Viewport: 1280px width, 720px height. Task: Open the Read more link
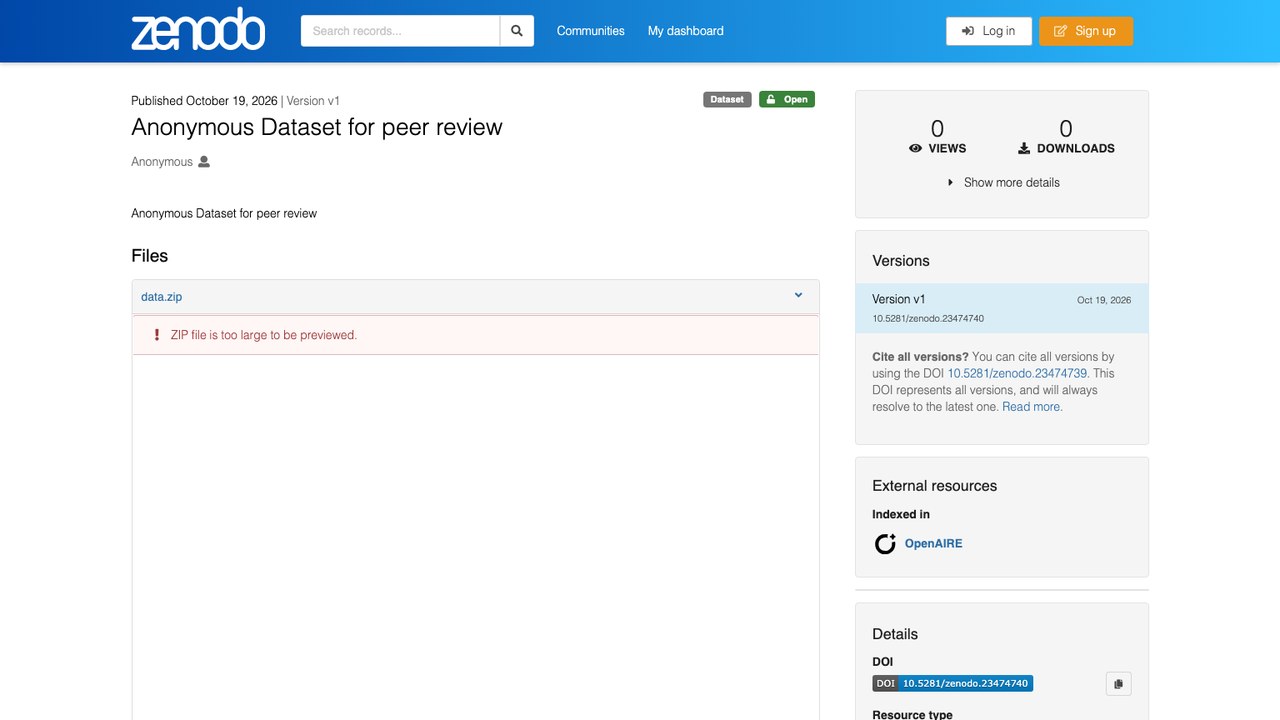tap(1032, 407)
